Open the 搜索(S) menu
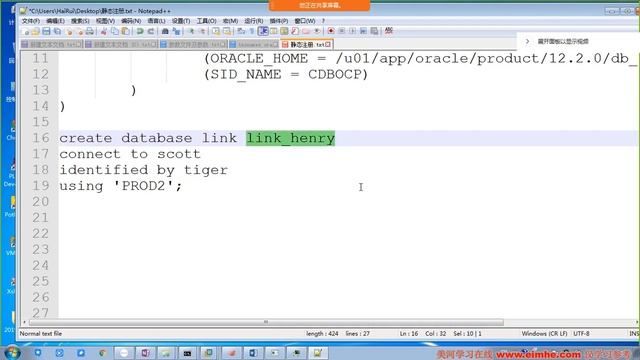The height and width of the screenshot is (360, 640). pos(80,21)
